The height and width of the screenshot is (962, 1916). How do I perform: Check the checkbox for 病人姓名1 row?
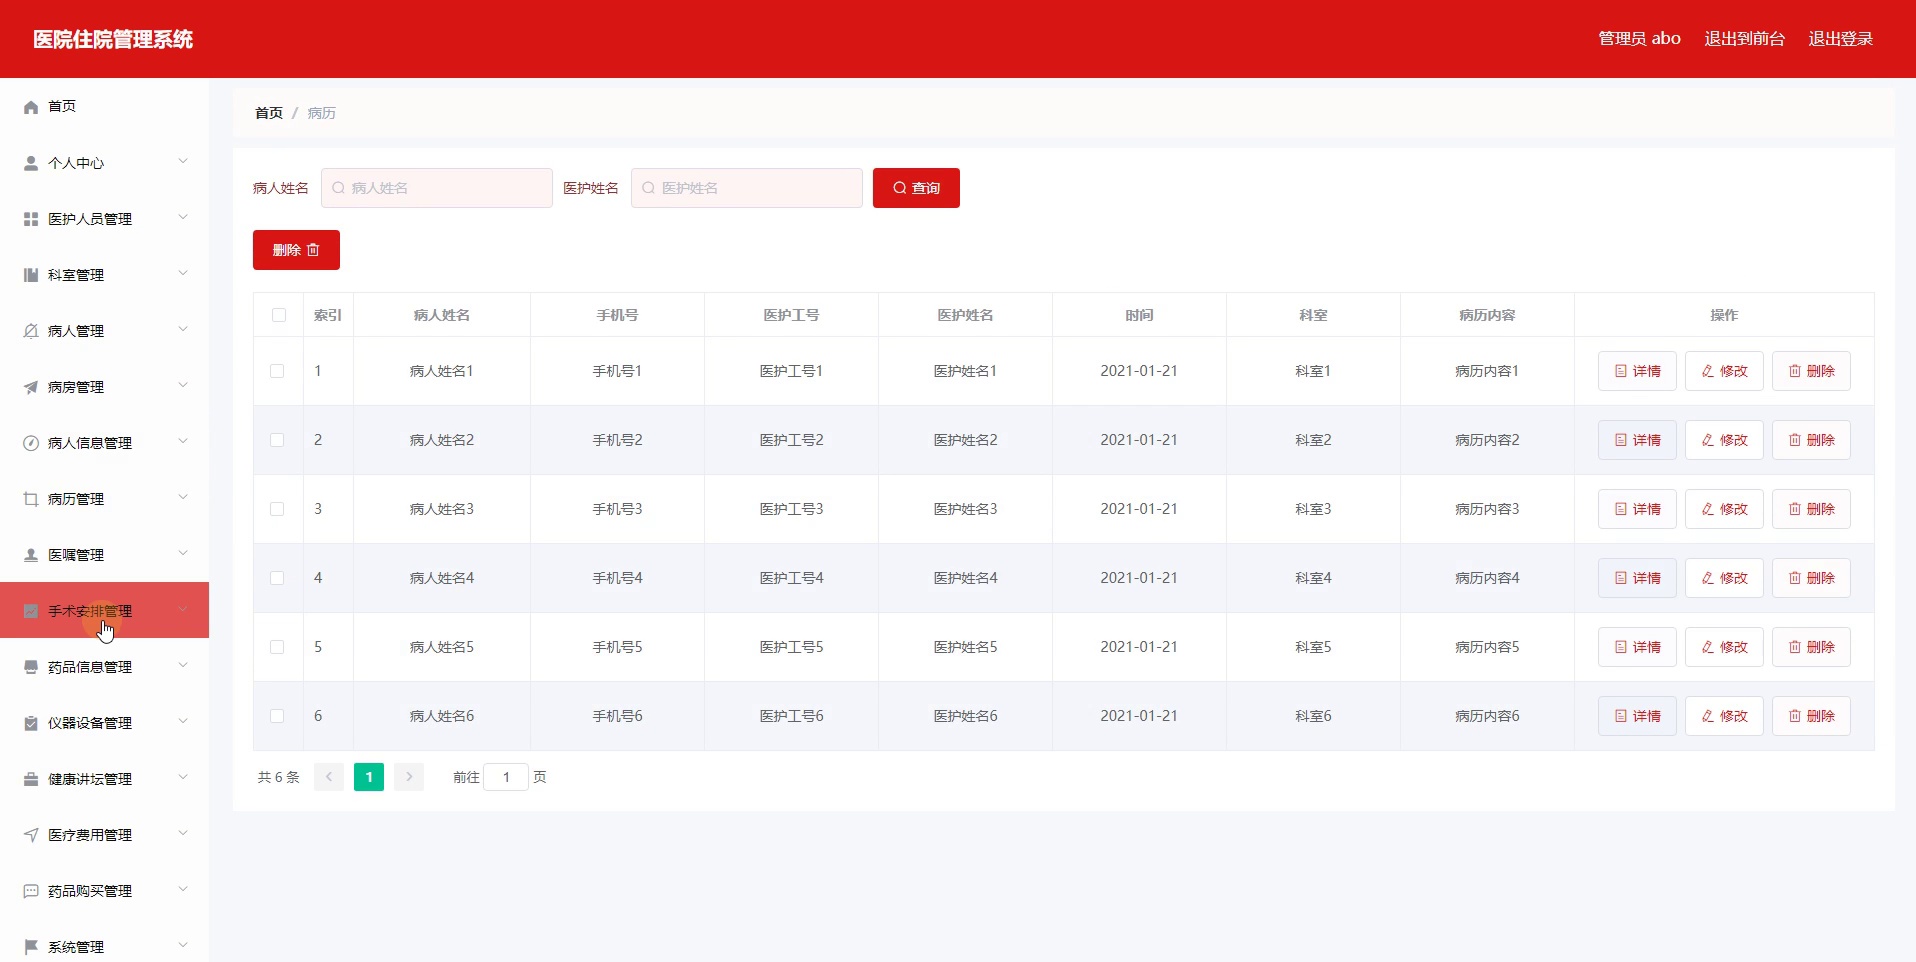277,371
